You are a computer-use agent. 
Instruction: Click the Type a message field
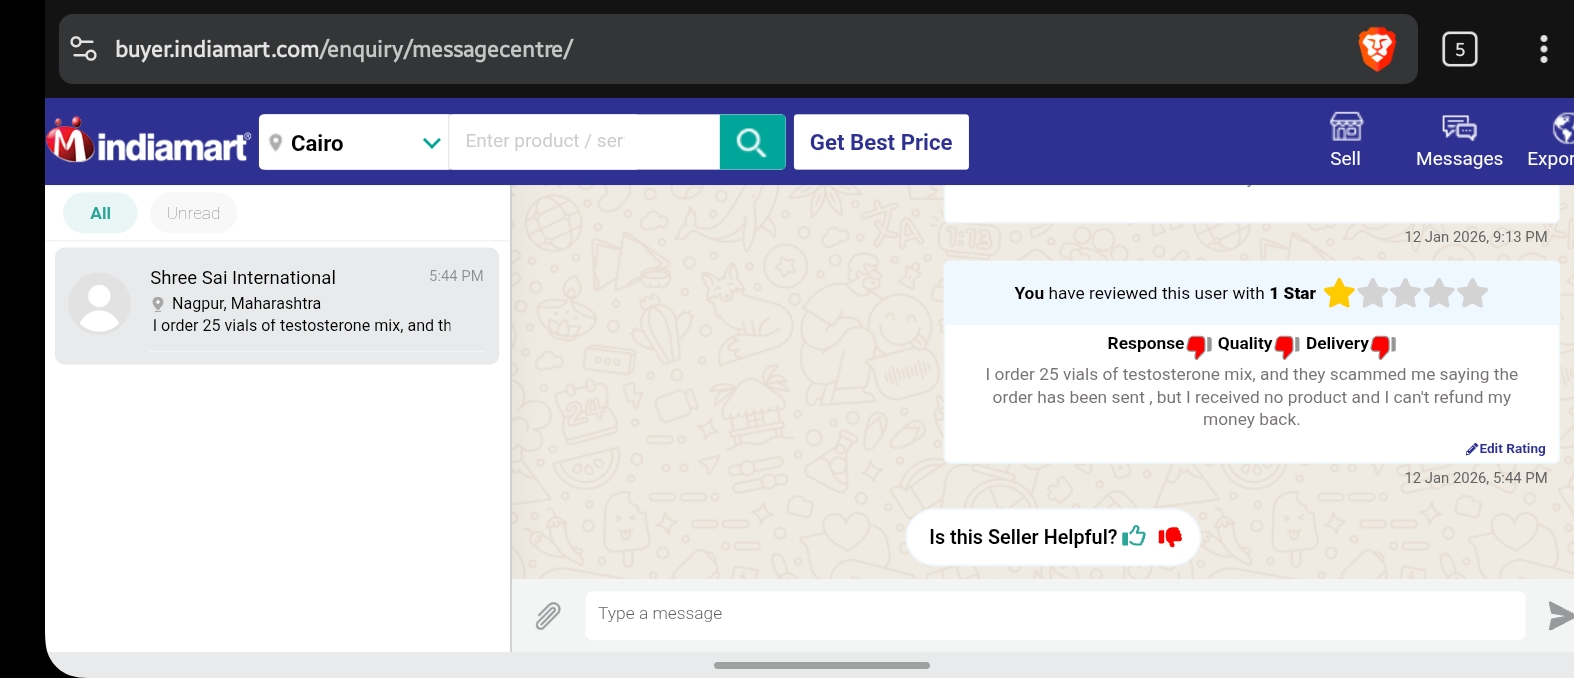tap(1055, 614)
